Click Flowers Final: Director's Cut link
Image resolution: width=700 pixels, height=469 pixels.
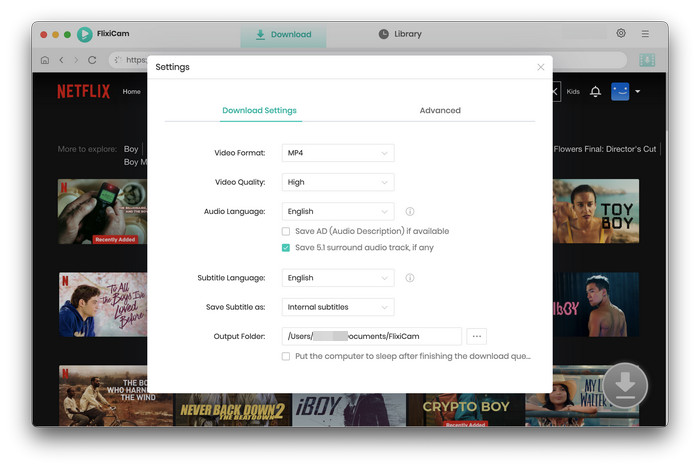coord(605,149)
